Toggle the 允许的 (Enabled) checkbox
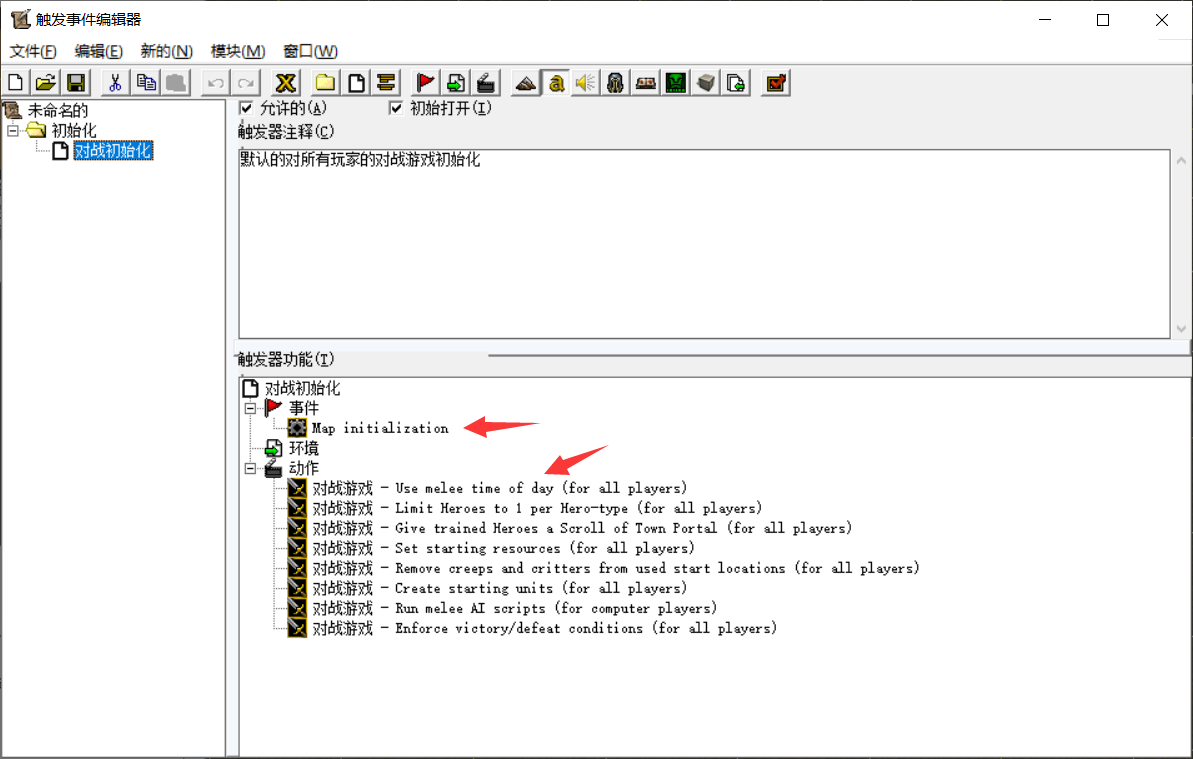The image size is (1193, 759). (x=247, y=108)
